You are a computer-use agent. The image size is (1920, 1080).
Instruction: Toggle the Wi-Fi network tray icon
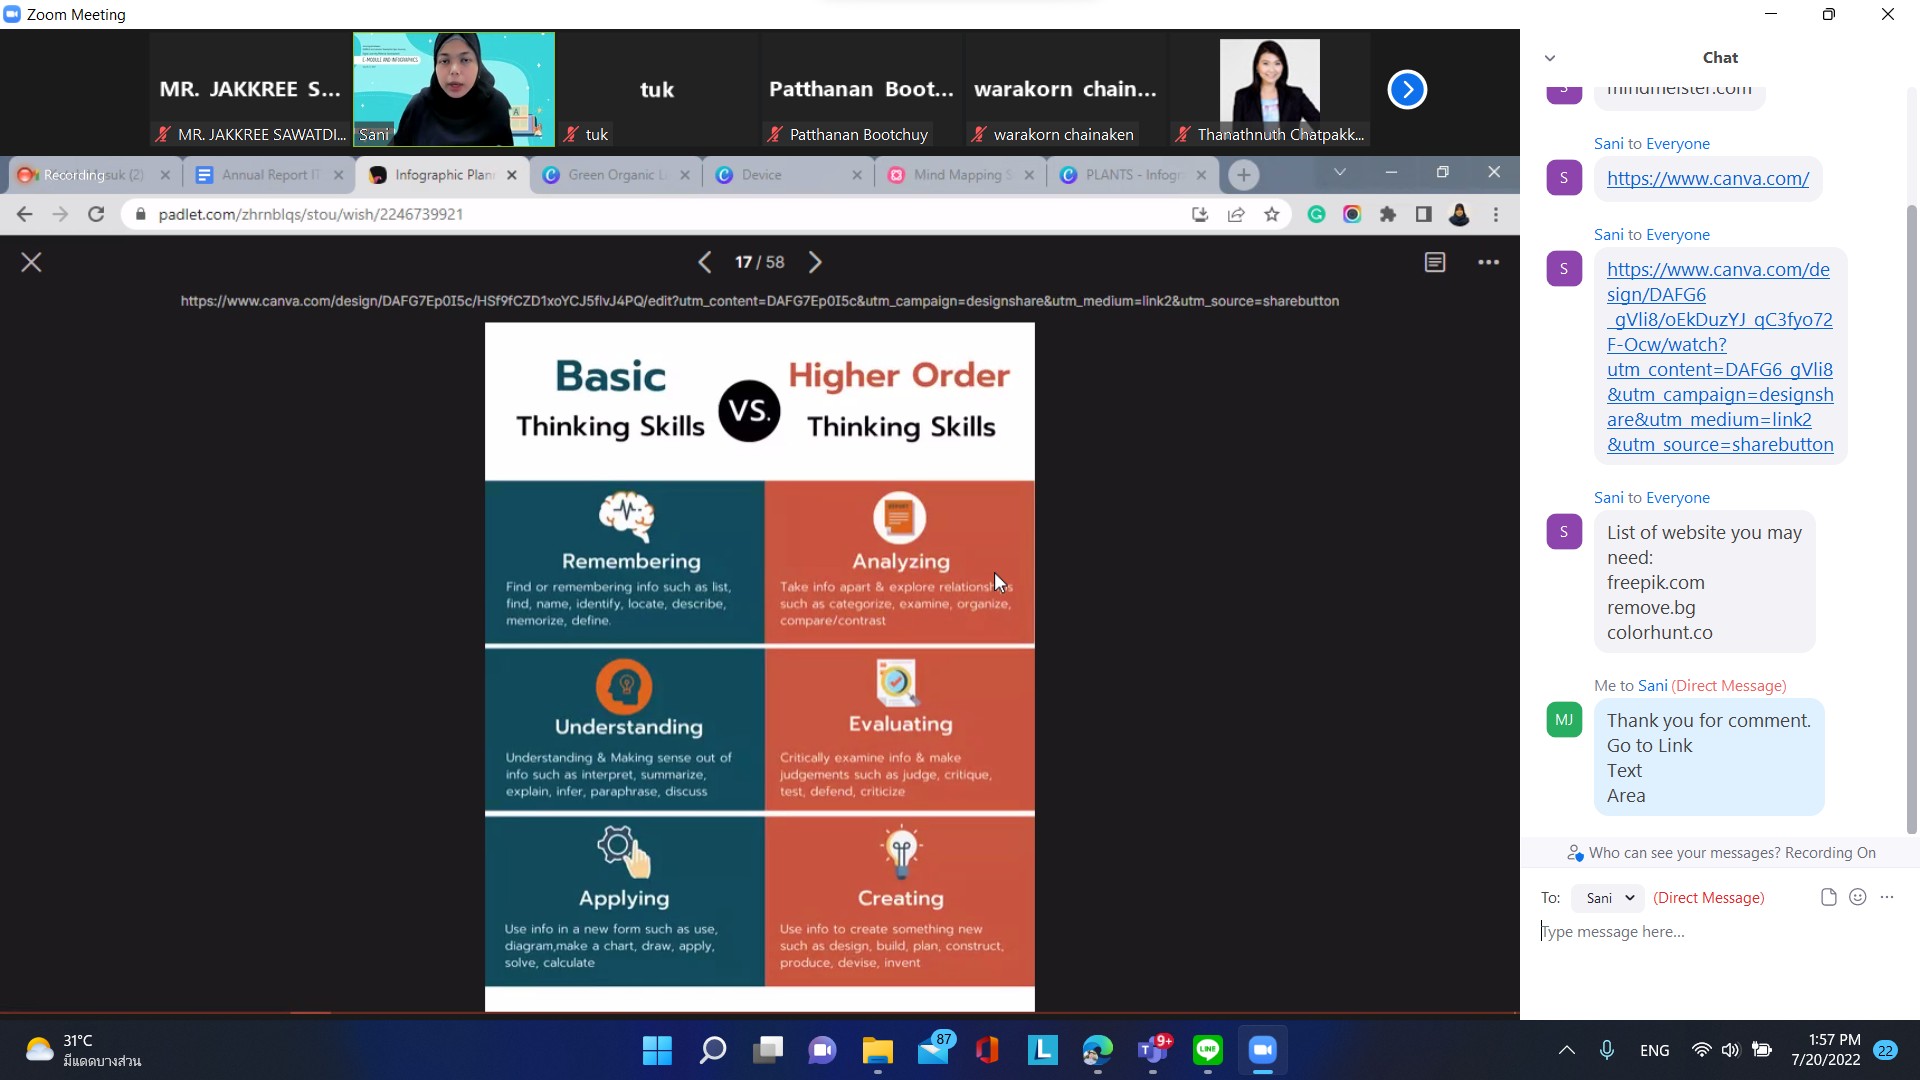(x=1700, y=1050)
